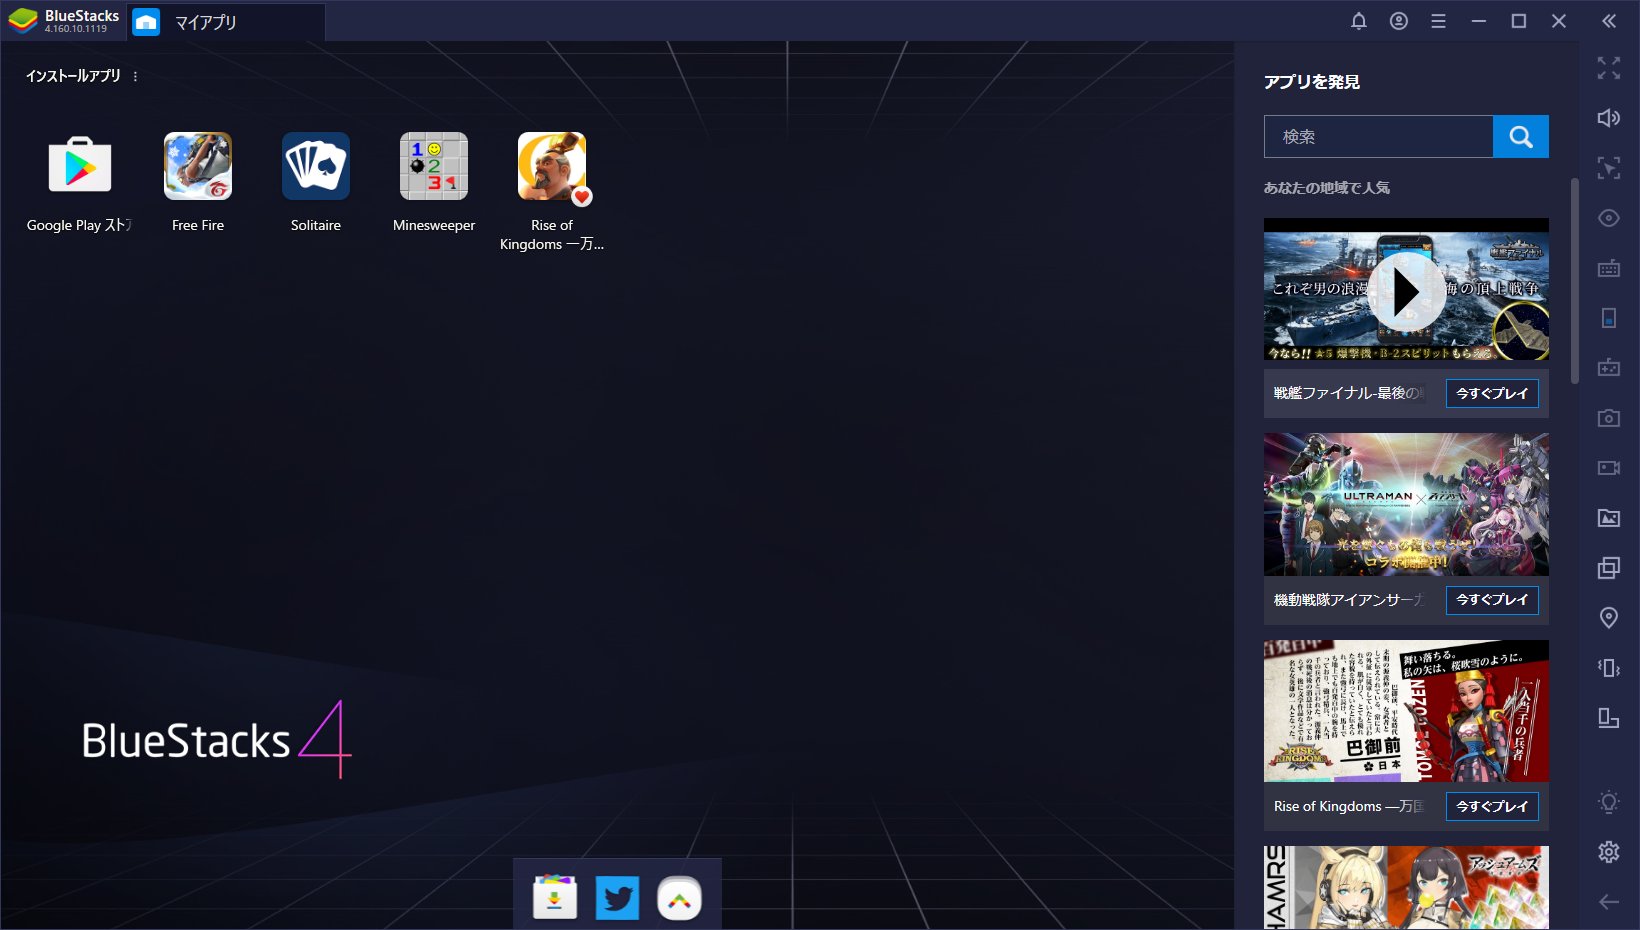Open Rise of Kingdoms app icon
This screenshot has height=930, width=1640.
552,166
